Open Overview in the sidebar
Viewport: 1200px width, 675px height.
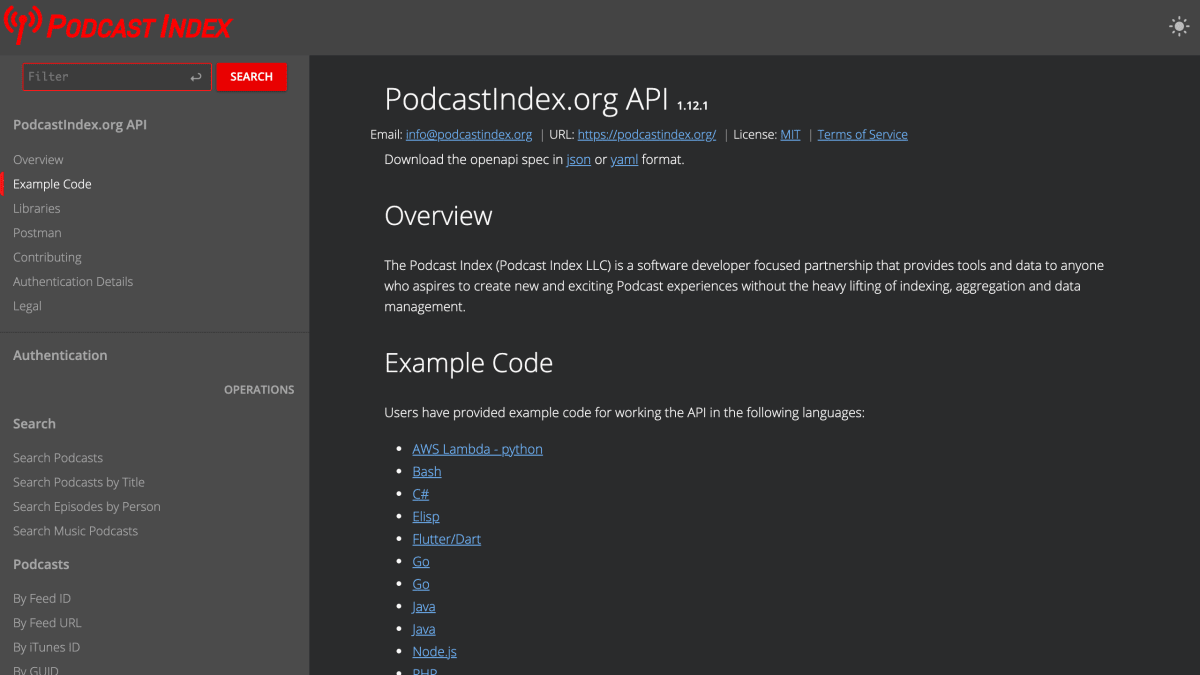(38, 160)
